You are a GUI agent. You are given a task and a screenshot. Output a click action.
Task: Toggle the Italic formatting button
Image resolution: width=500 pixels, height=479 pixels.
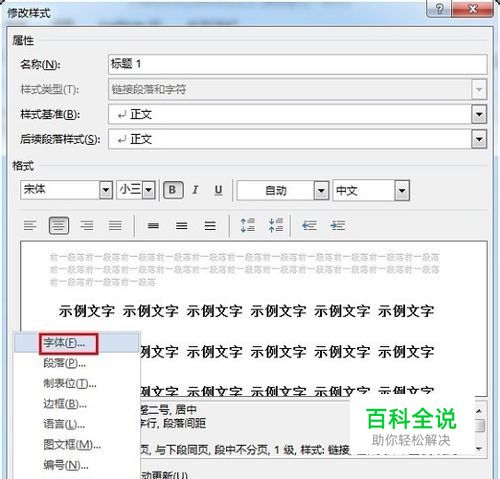pyautogui.click(x=195, y=190)
